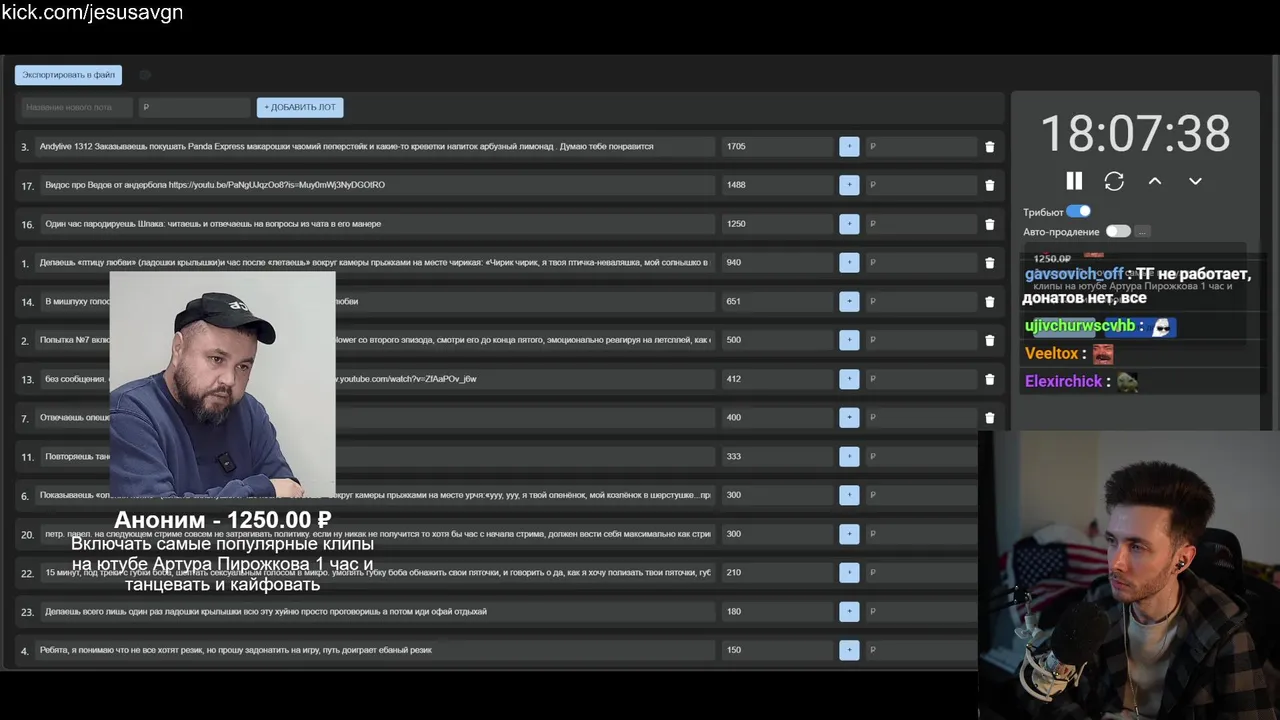Delete lot 7 priced 400 with trash icon
Image resolution: width=1280 pixels, height=720 pixels.
(x=989, y=418)
